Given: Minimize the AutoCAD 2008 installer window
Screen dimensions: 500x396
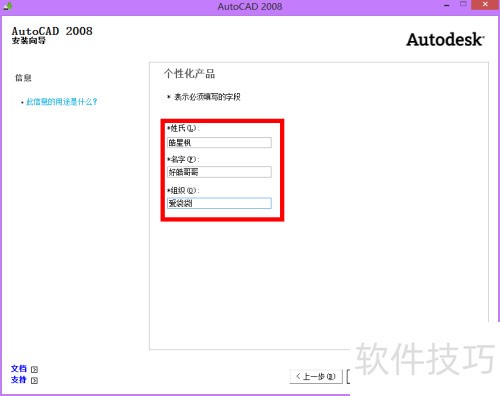Looking at the screenshot, I should click(447, 6).
